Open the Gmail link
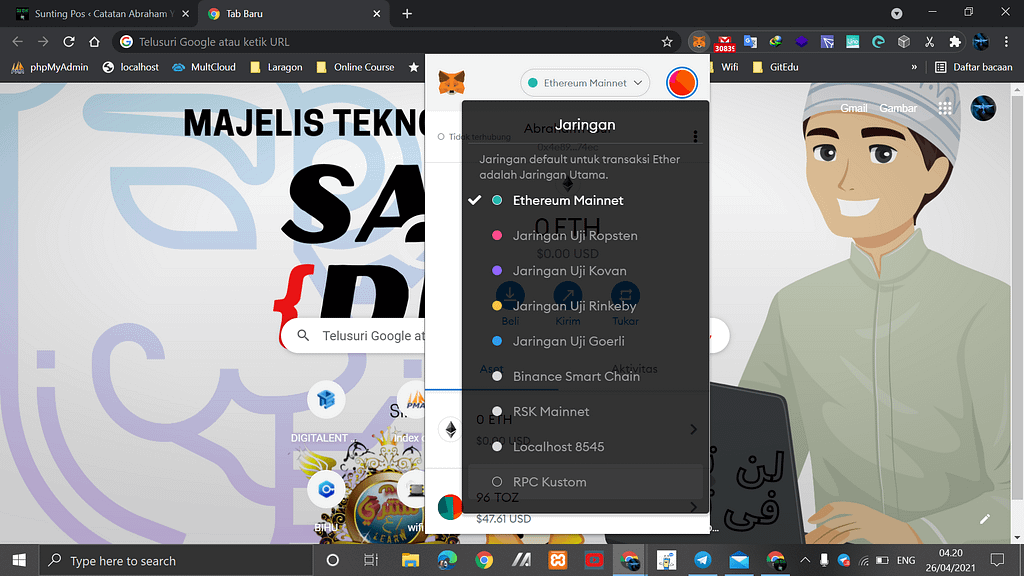The image size is (1024, 576). pos(854,108)
